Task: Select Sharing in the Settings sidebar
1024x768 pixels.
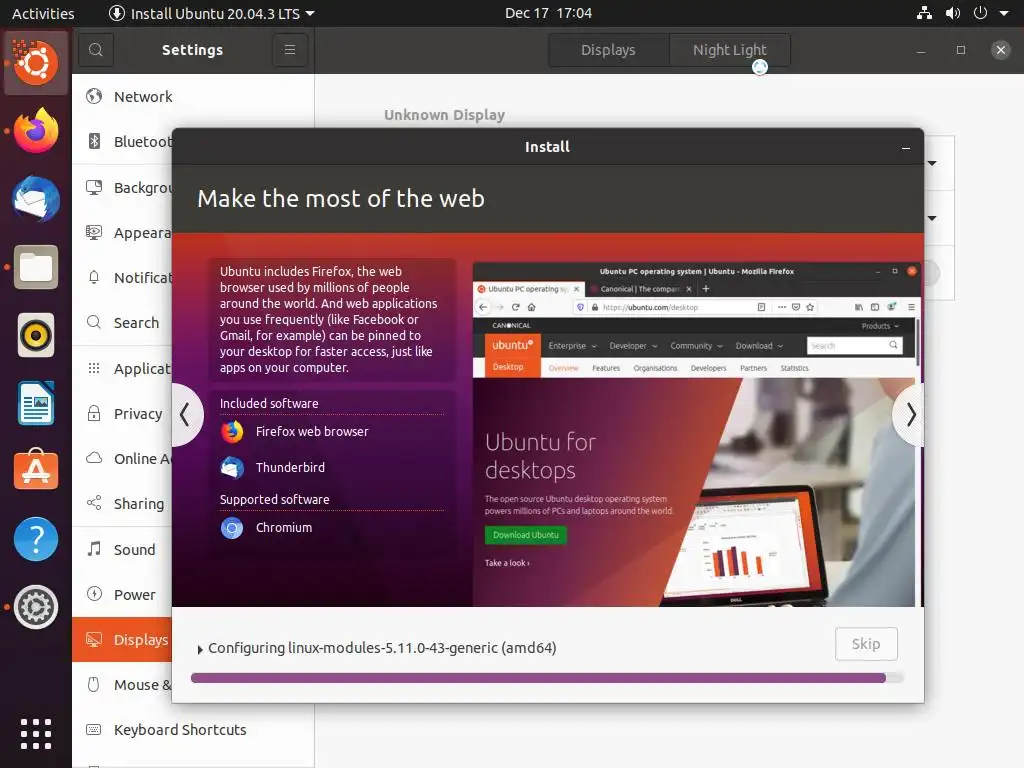Action: coord(122,504)
